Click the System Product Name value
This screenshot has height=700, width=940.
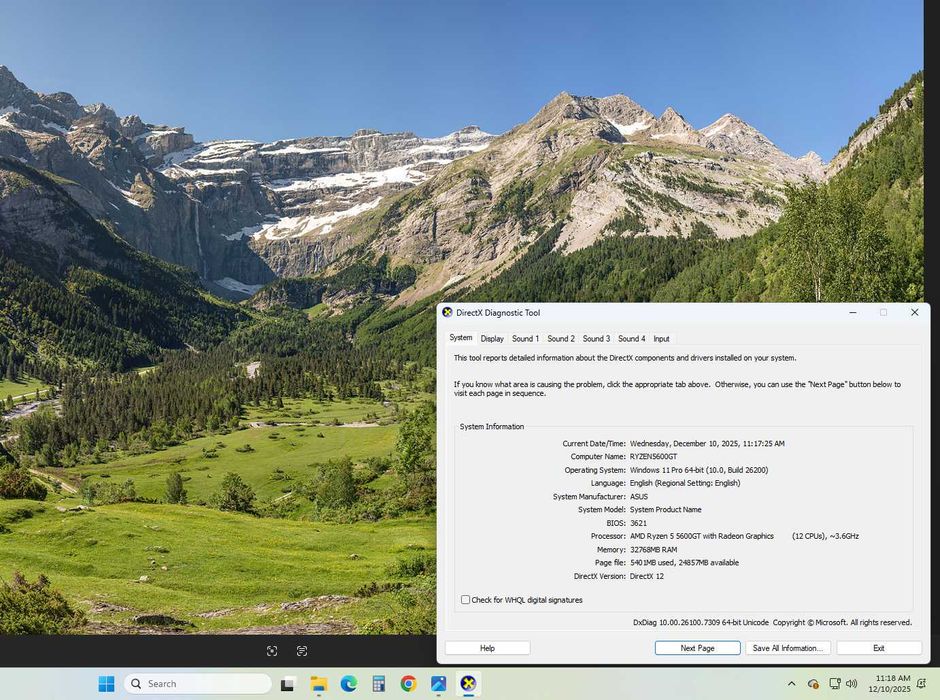pyautogui.click(x=665, y=510)
